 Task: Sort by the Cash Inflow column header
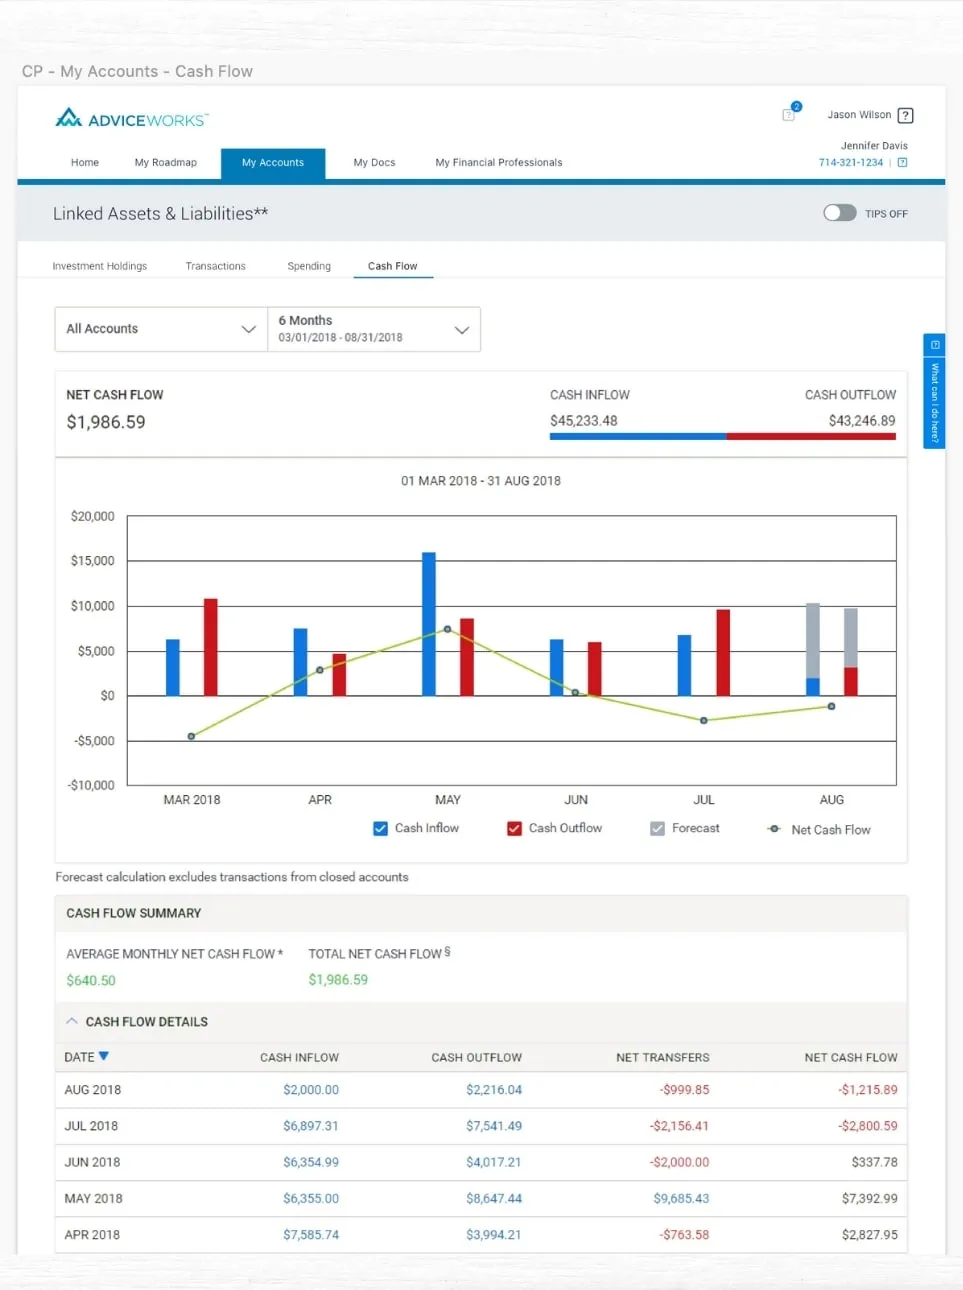299,1057
